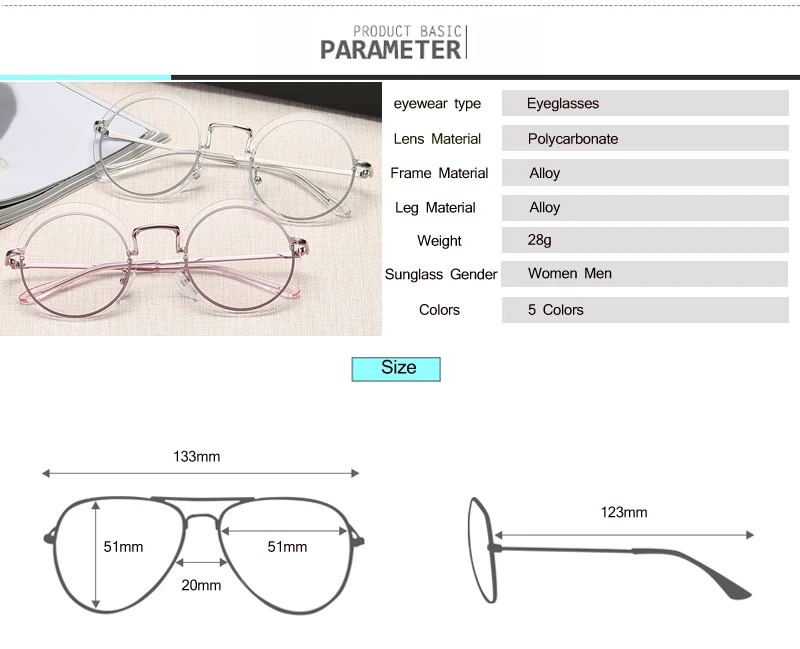Click the 51mm lens width label
800x649 pixels.
click(x=287, y=547)
